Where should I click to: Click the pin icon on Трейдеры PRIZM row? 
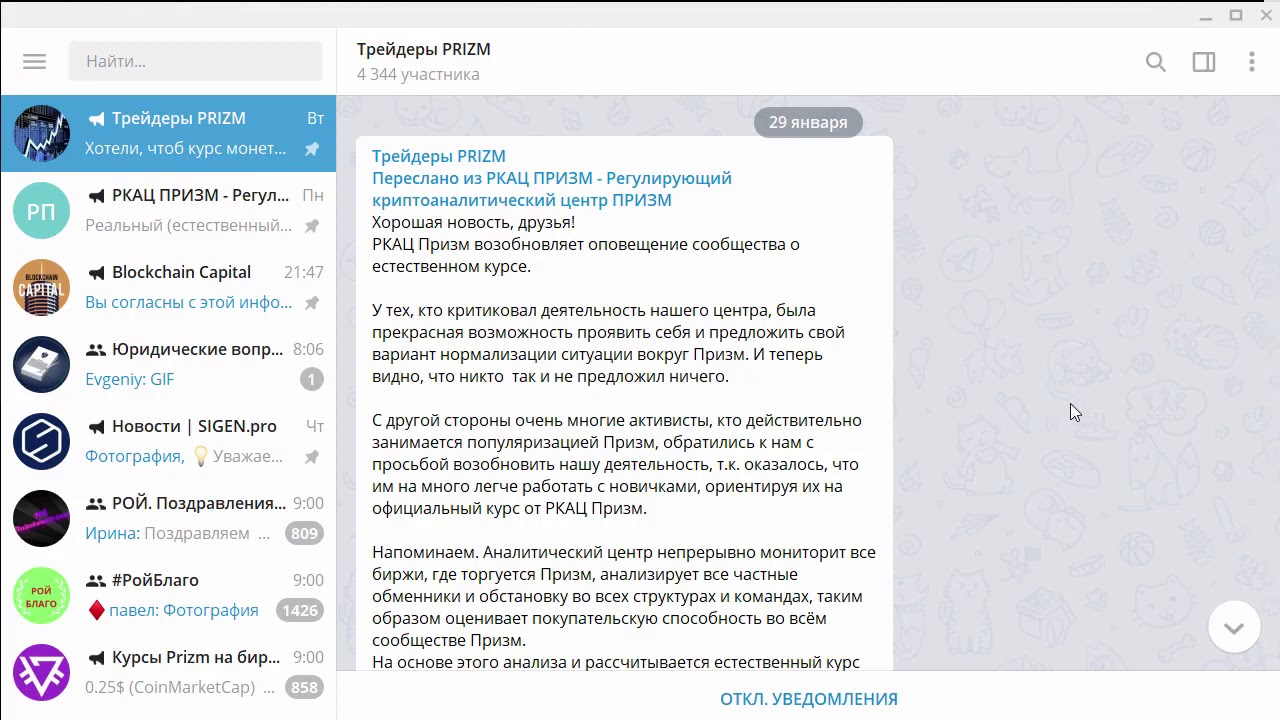[312, 149]
